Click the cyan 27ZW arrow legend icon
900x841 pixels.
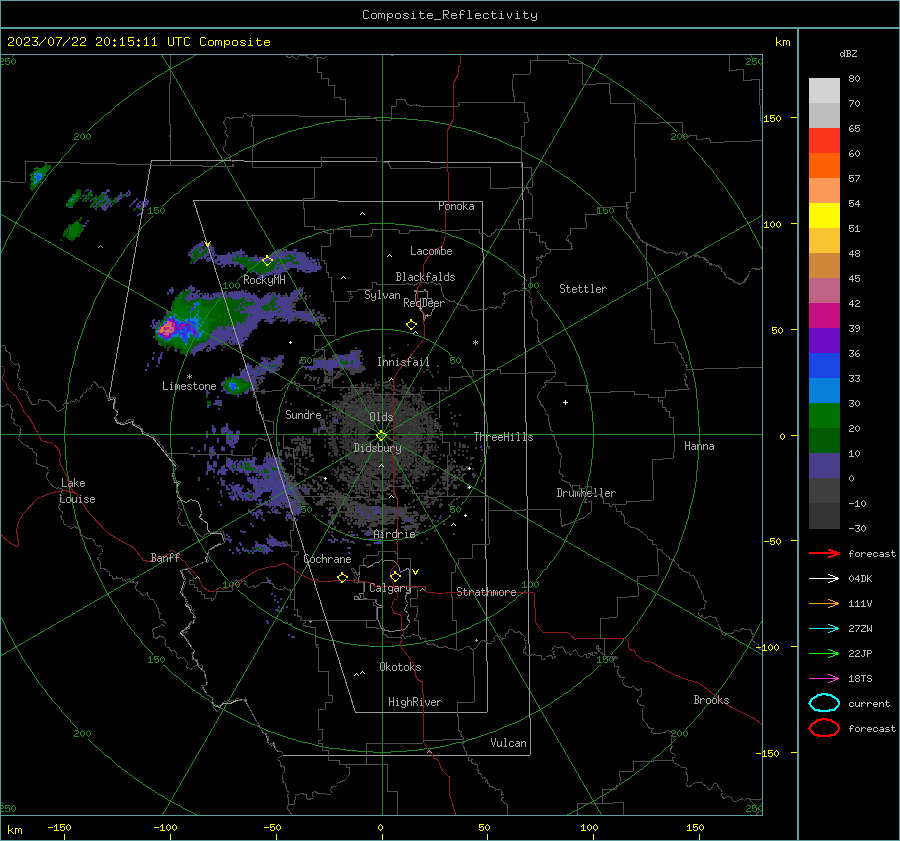pos(824,629)
